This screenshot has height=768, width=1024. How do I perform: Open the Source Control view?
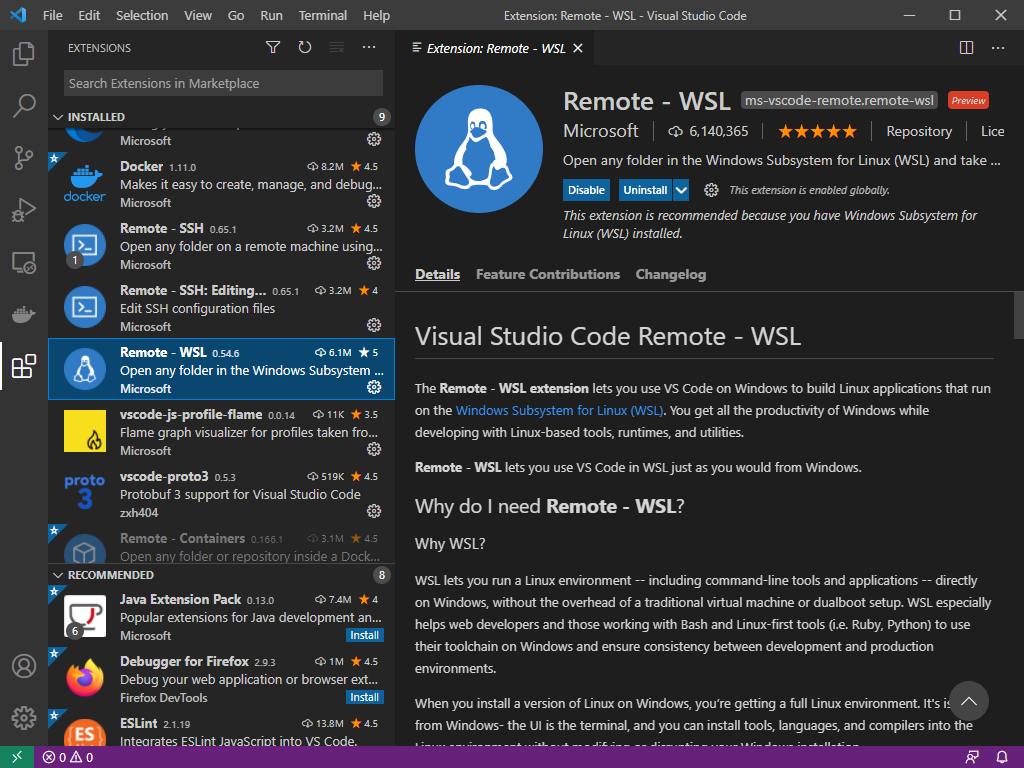[24, 157]
